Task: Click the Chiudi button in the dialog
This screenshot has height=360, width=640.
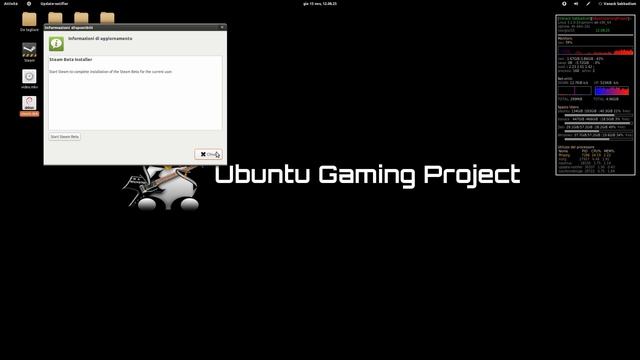Action: pyautogui.click(x=209, y=154)
